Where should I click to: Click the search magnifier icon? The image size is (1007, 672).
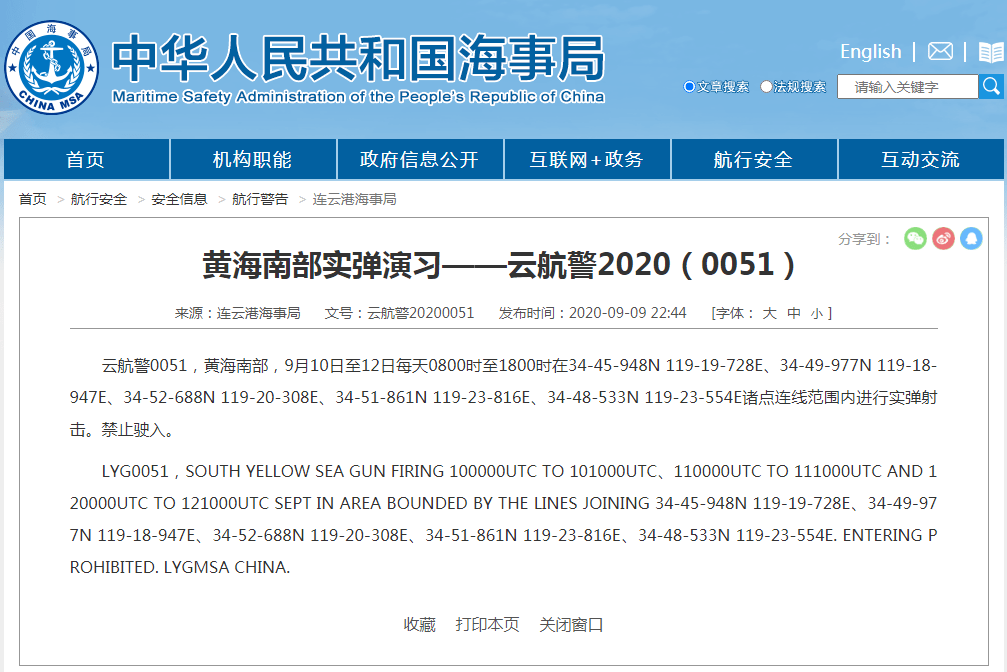tap(991, 86)
